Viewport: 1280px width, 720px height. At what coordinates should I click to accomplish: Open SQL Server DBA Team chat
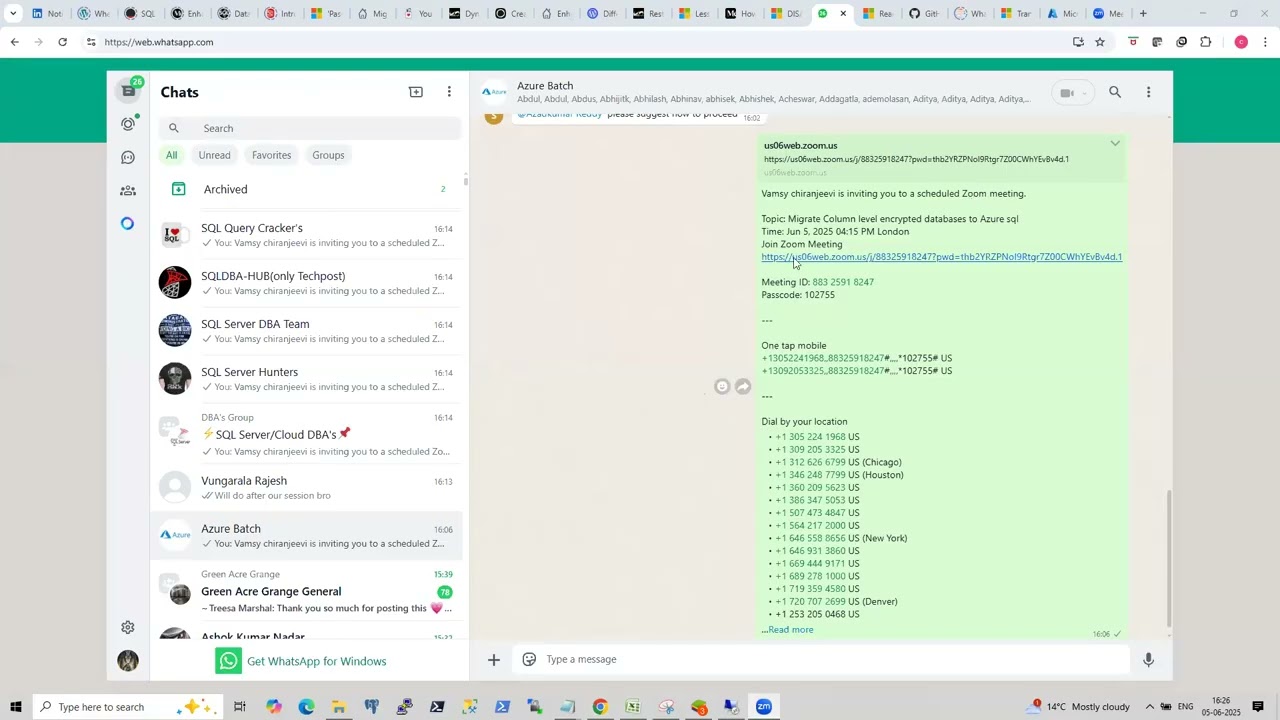tap(306, 331)
